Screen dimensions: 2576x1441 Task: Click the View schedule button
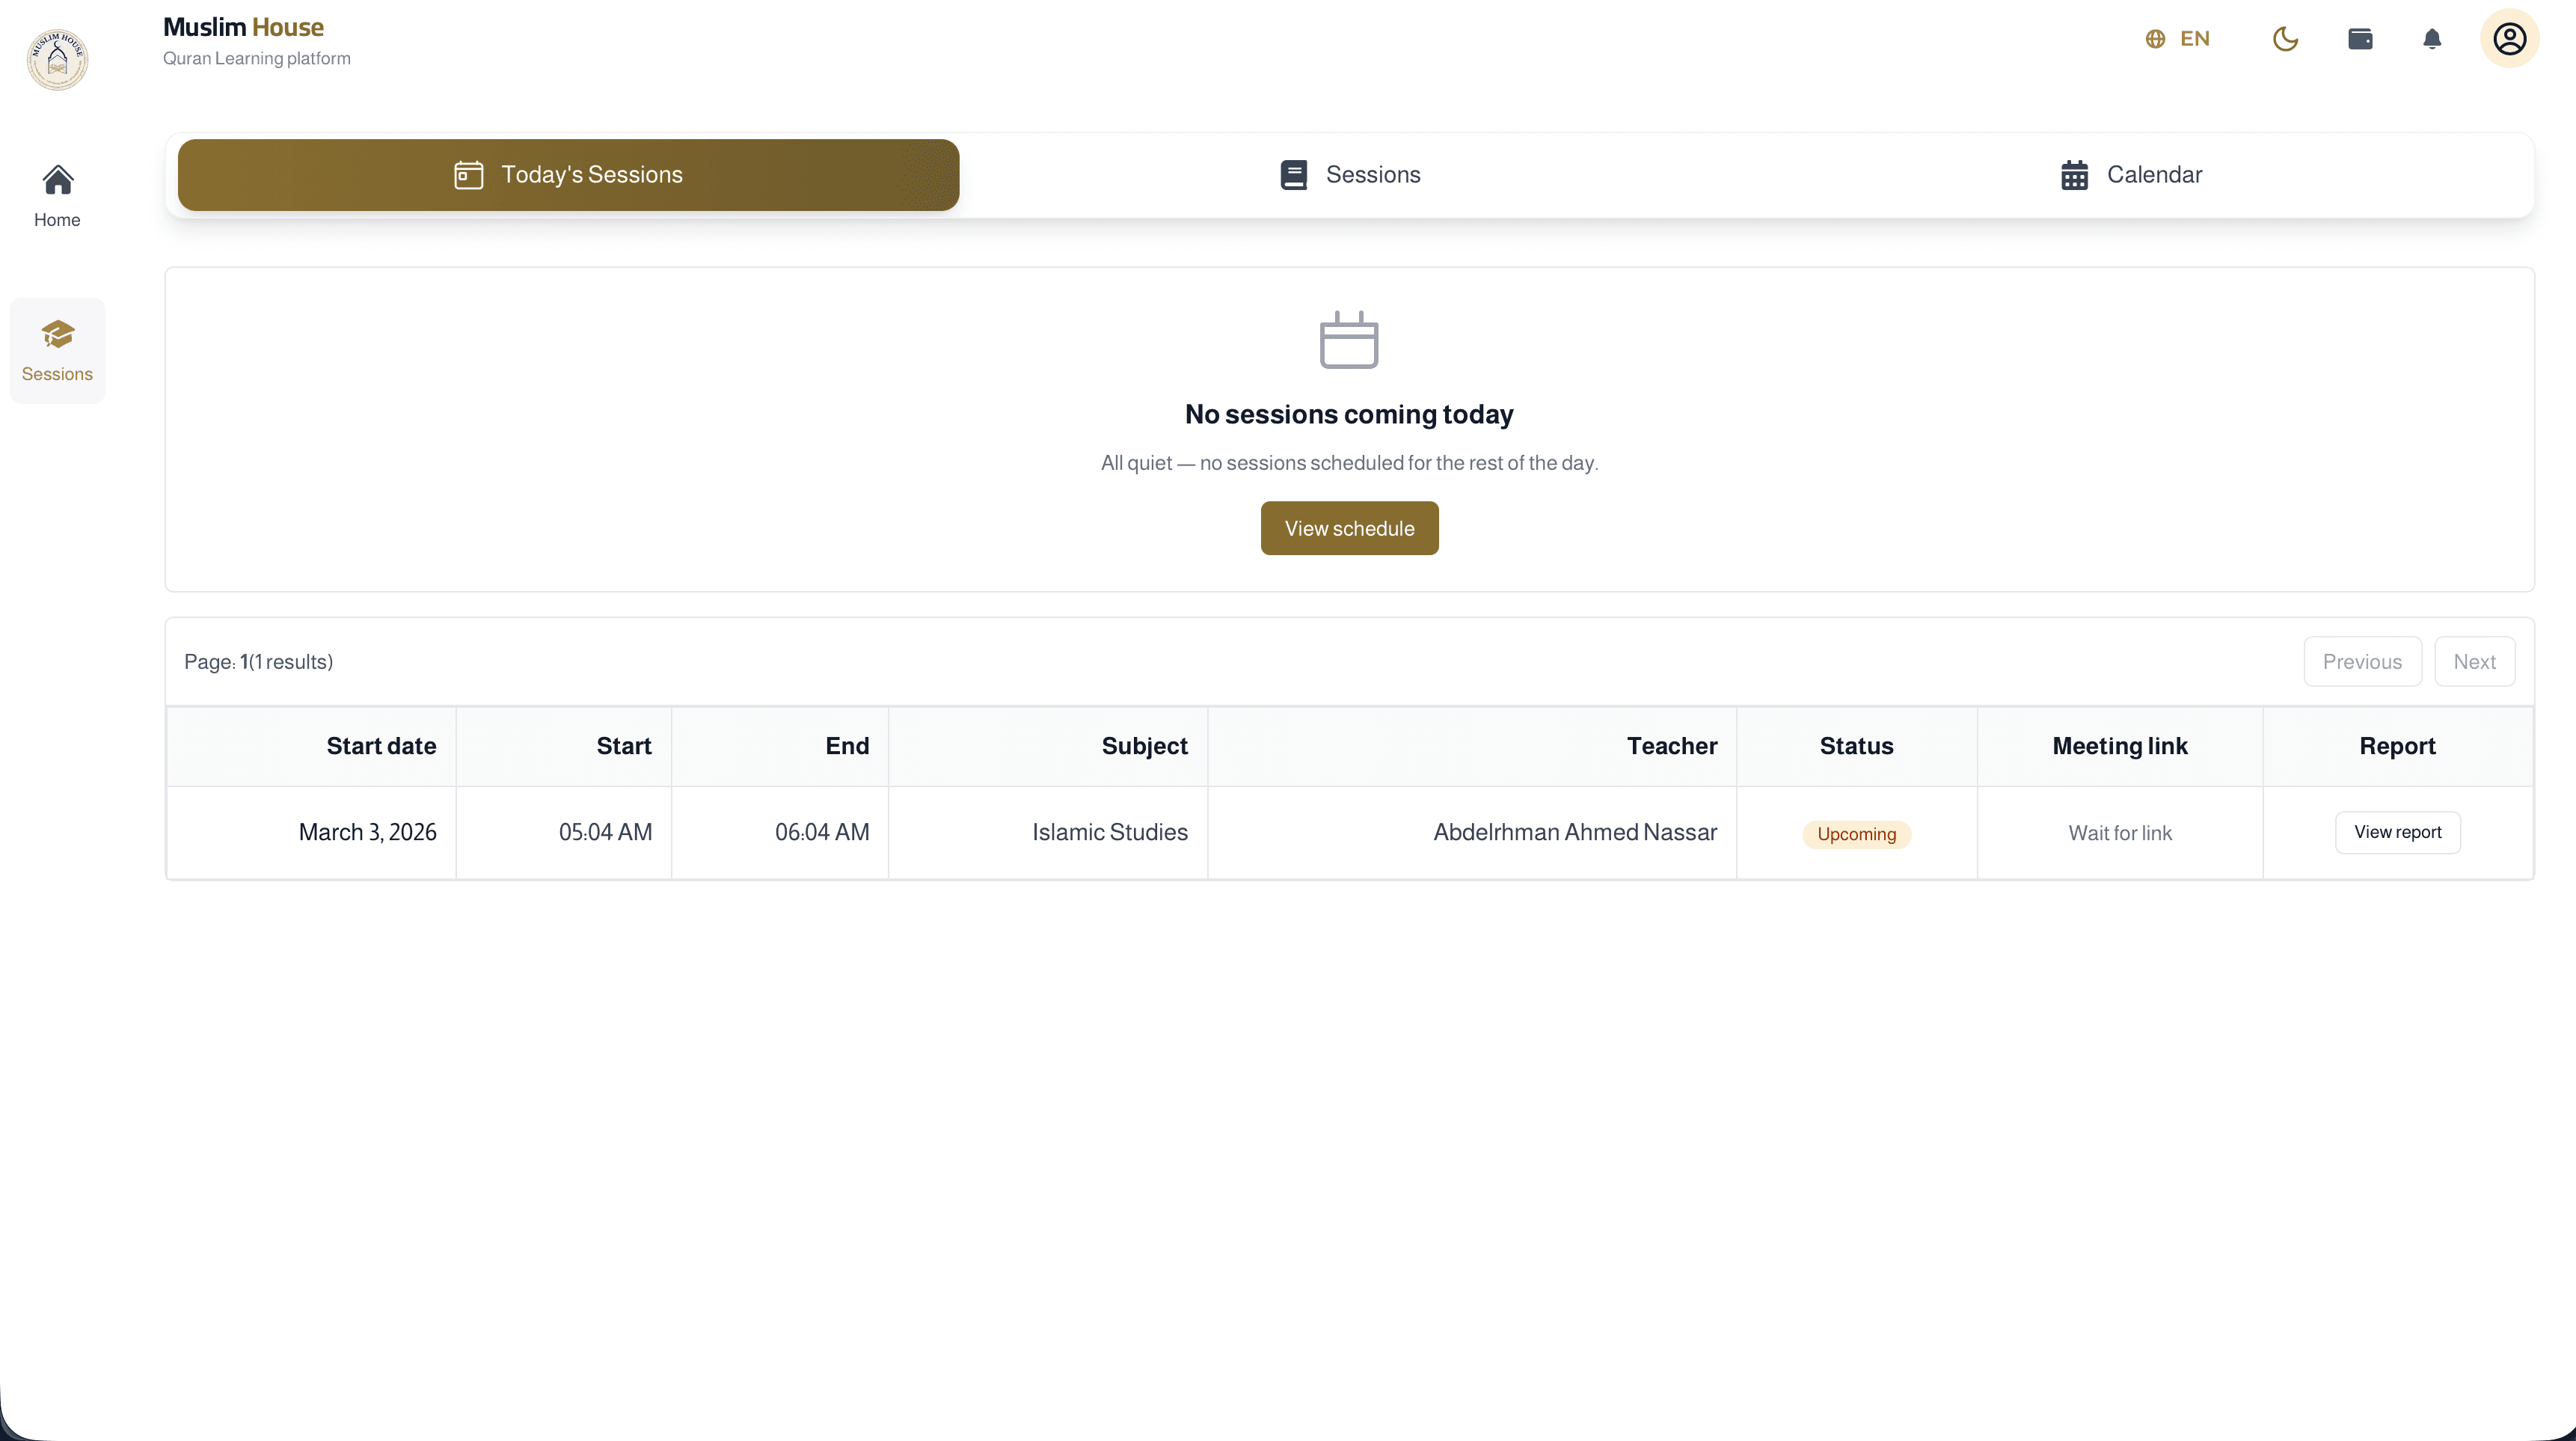coord(1349,528)
